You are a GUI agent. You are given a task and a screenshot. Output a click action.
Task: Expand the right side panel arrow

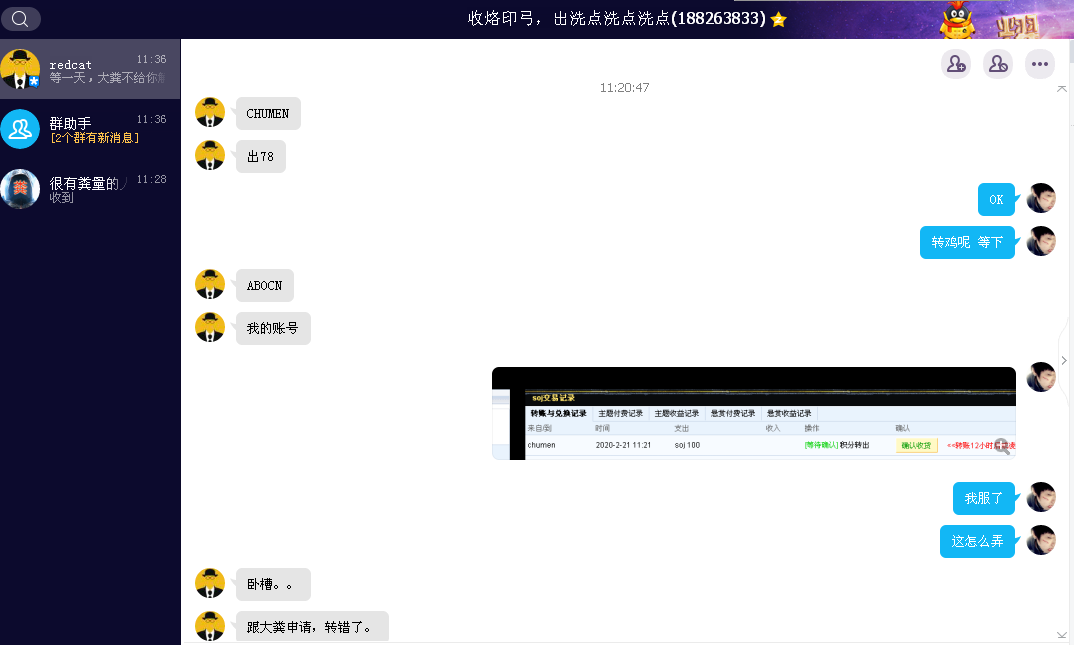[1064, 360]
